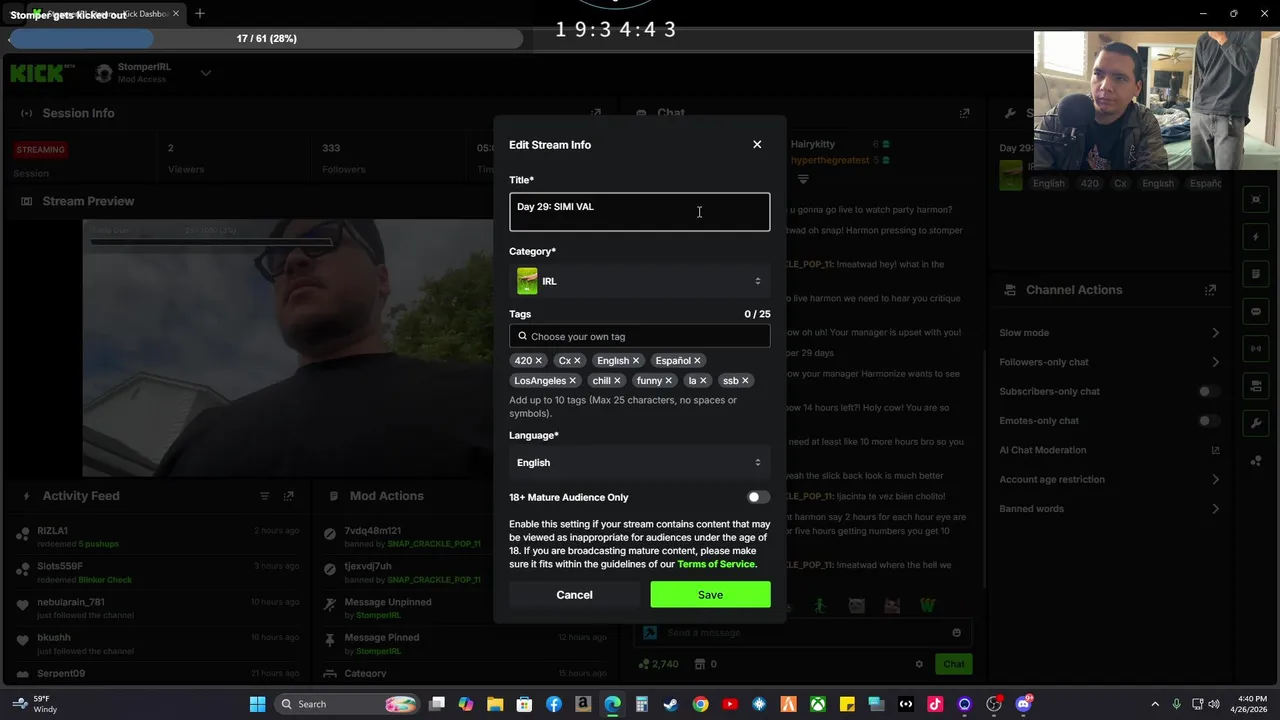Open emoji picker in message box
Viewport: 1280px width, 720px height.
[x=957, y=632]
